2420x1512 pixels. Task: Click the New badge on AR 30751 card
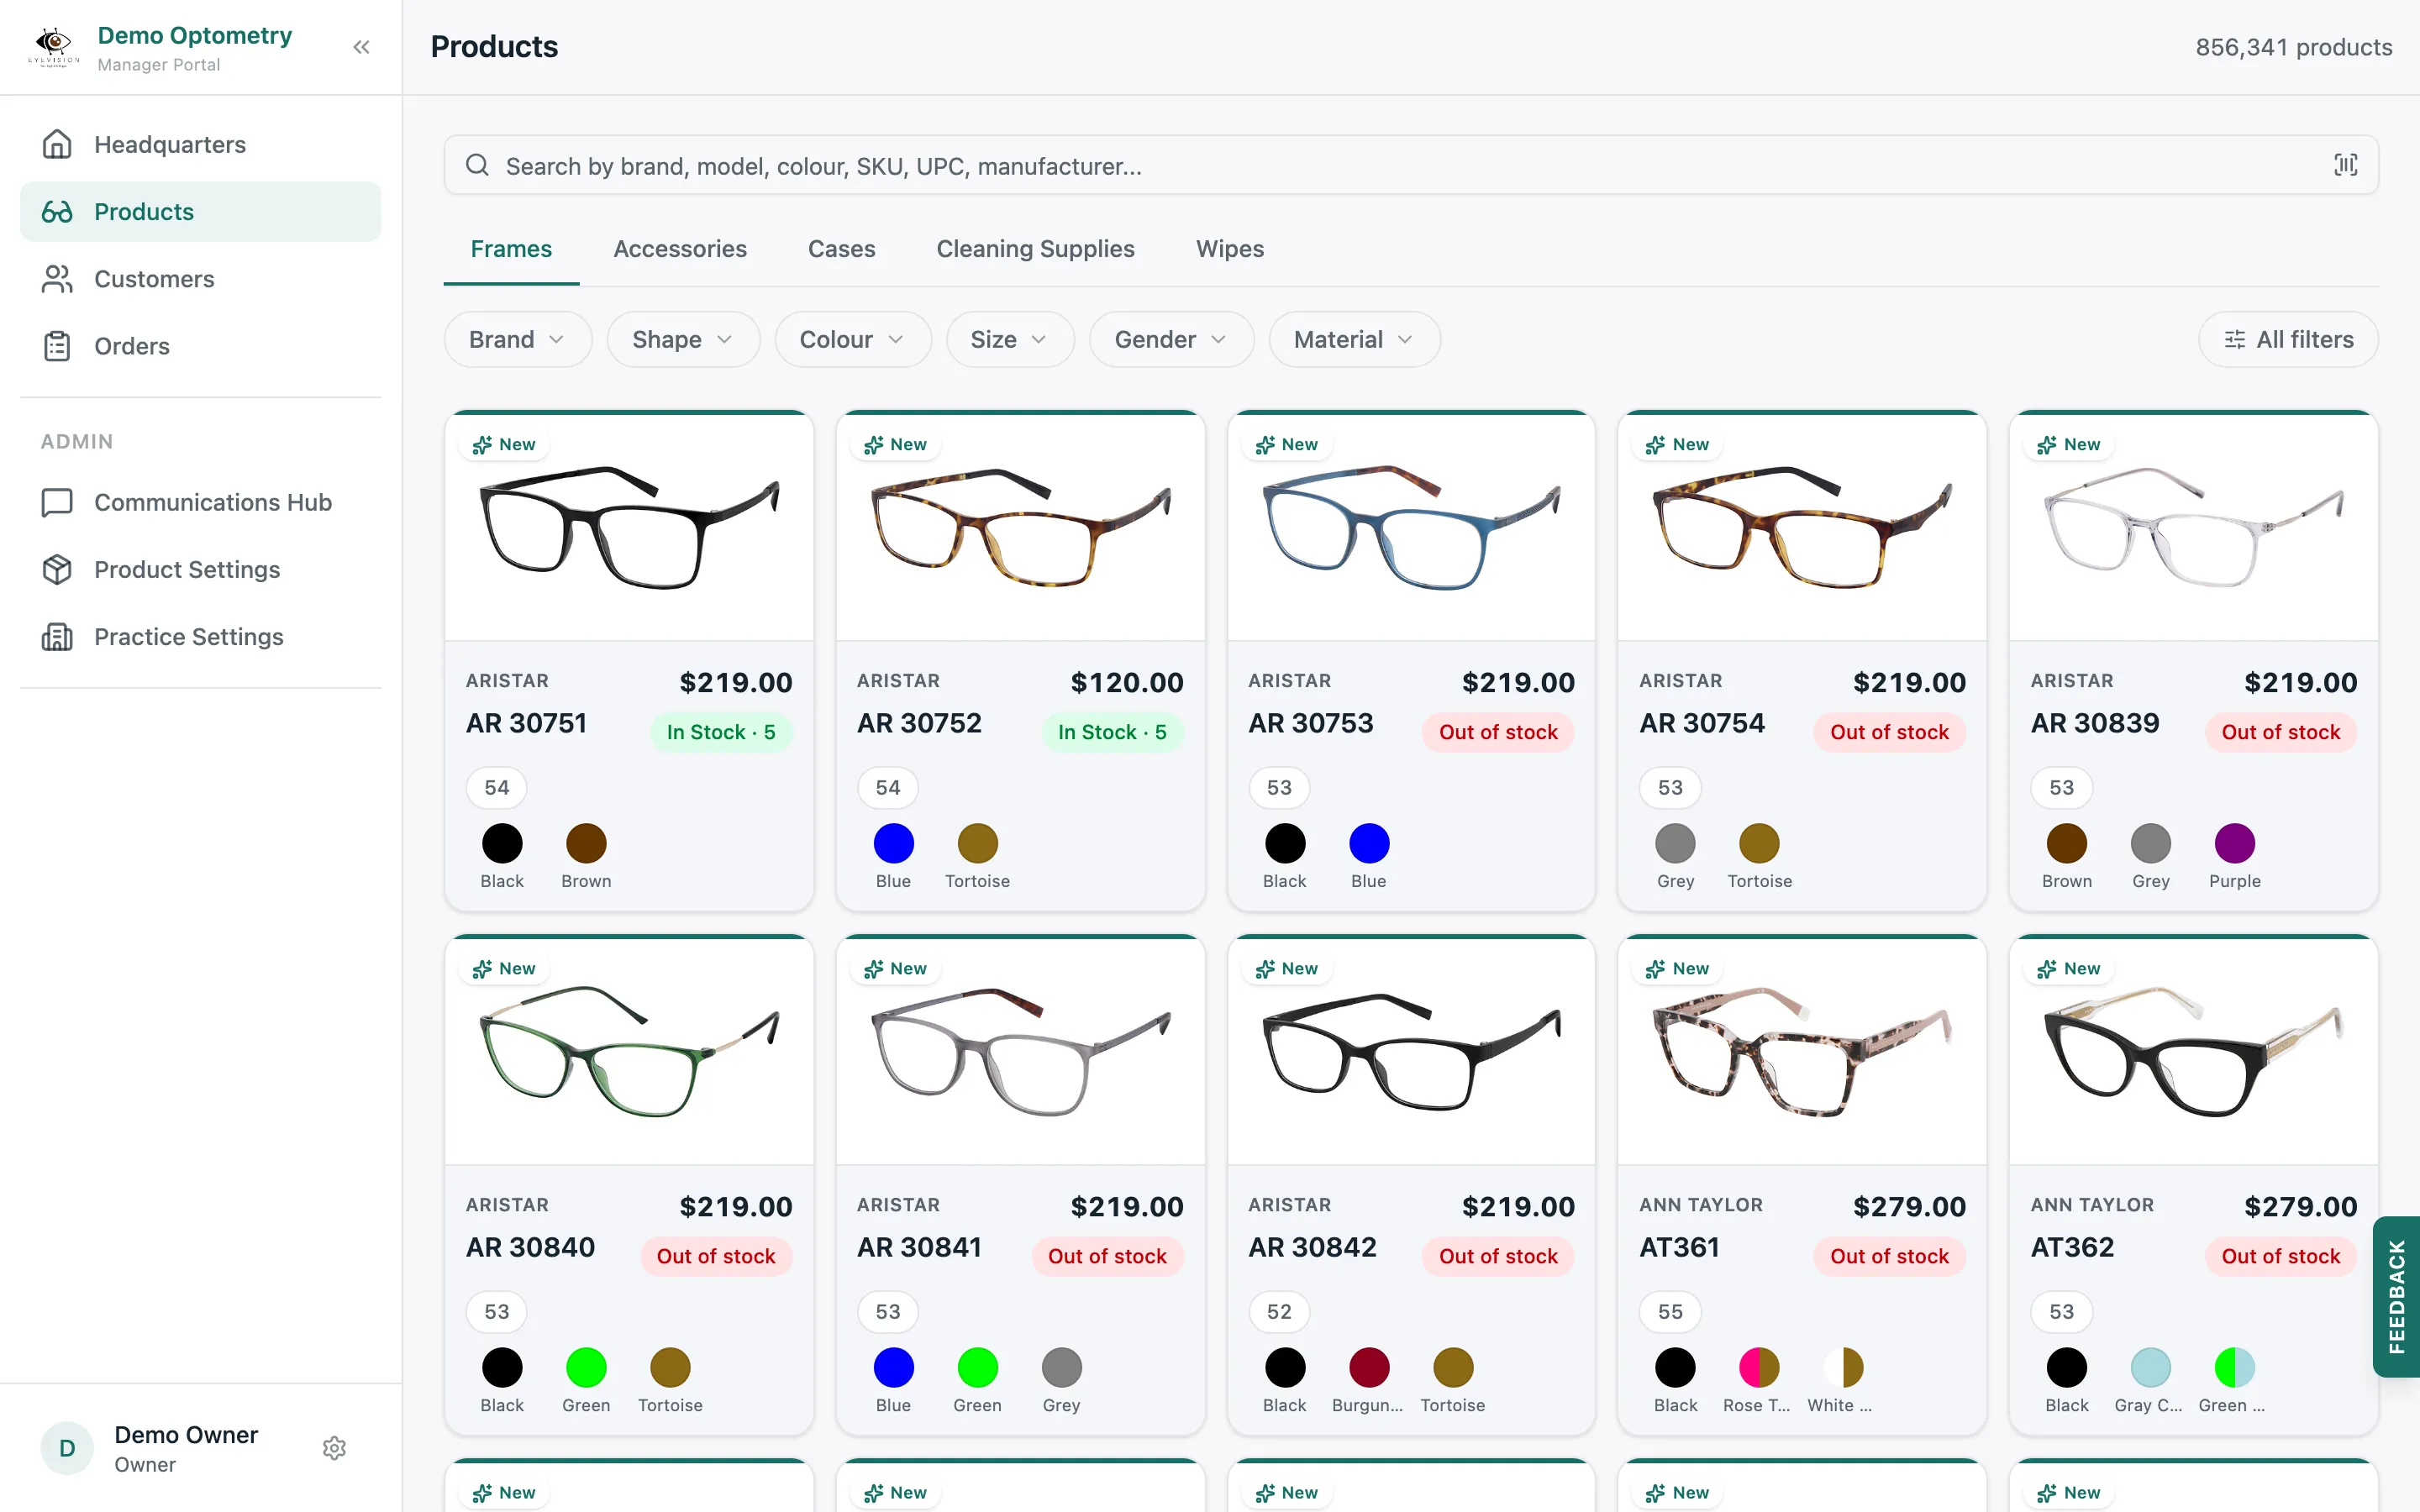click(504, 444)
